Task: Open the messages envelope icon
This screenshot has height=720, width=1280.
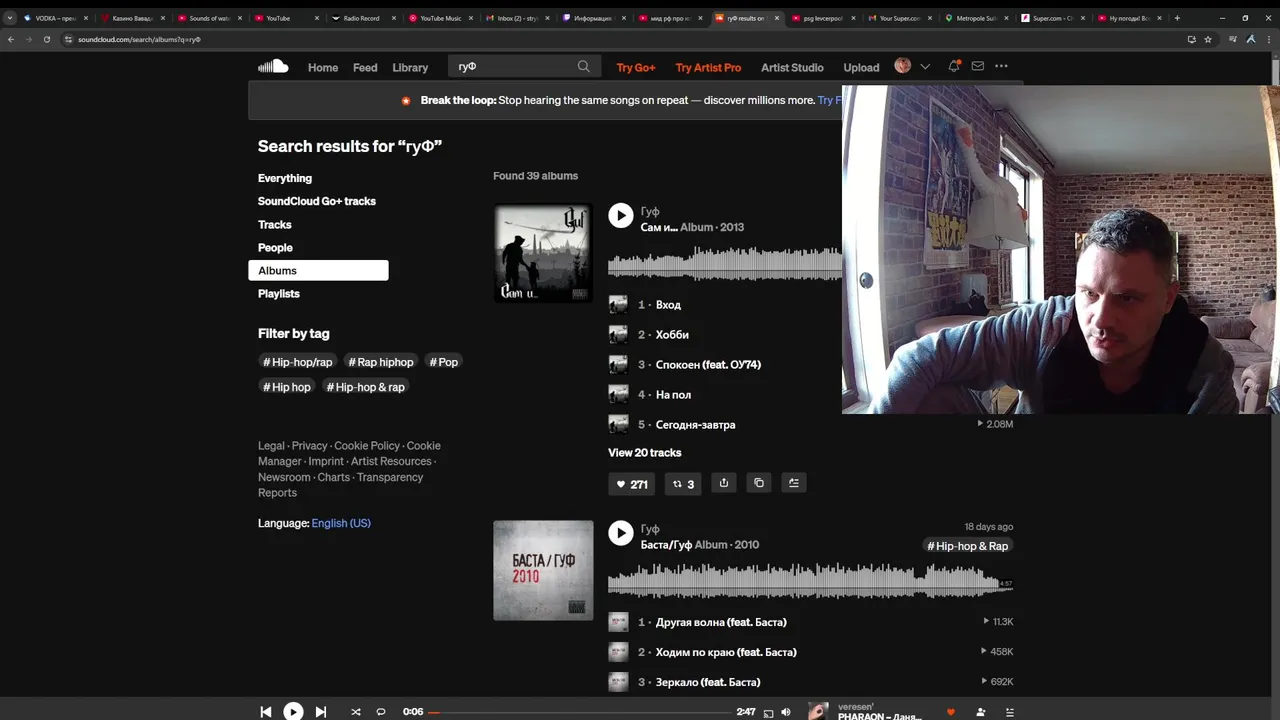Action: pyautogui.click(x=978, y=66)
